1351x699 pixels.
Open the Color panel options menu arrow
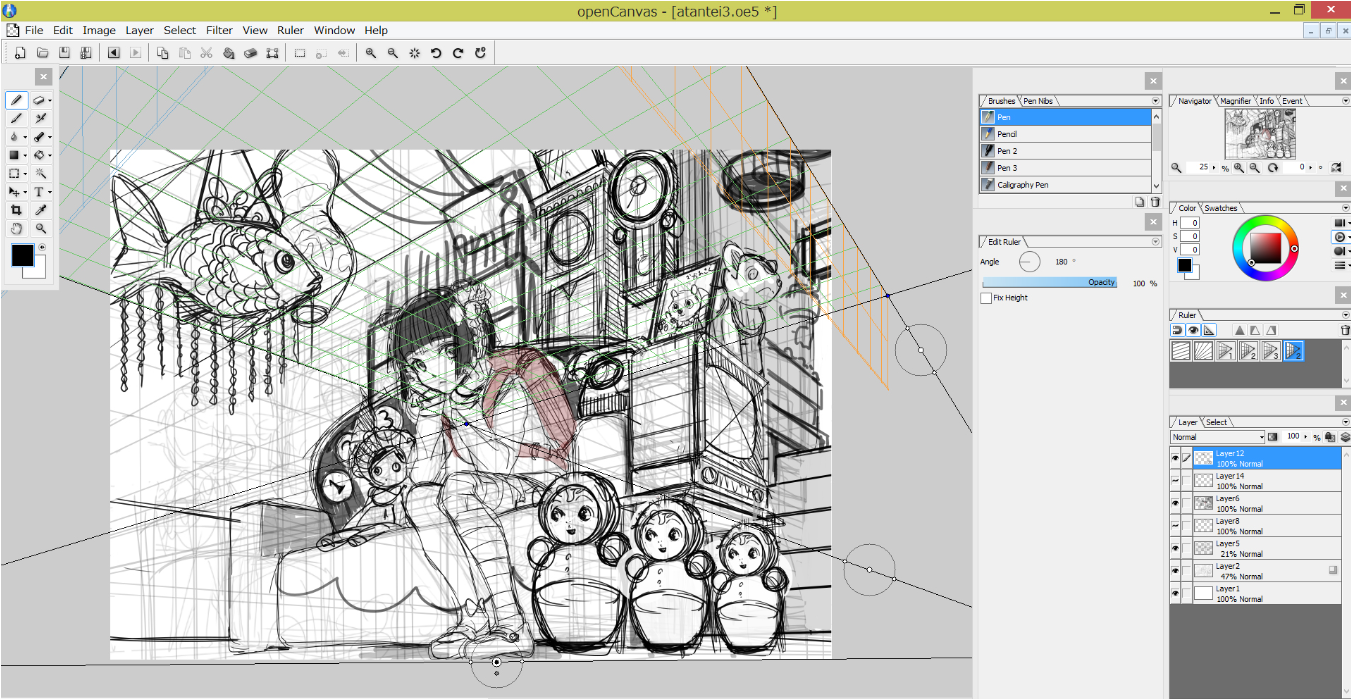coord(1345,208)
